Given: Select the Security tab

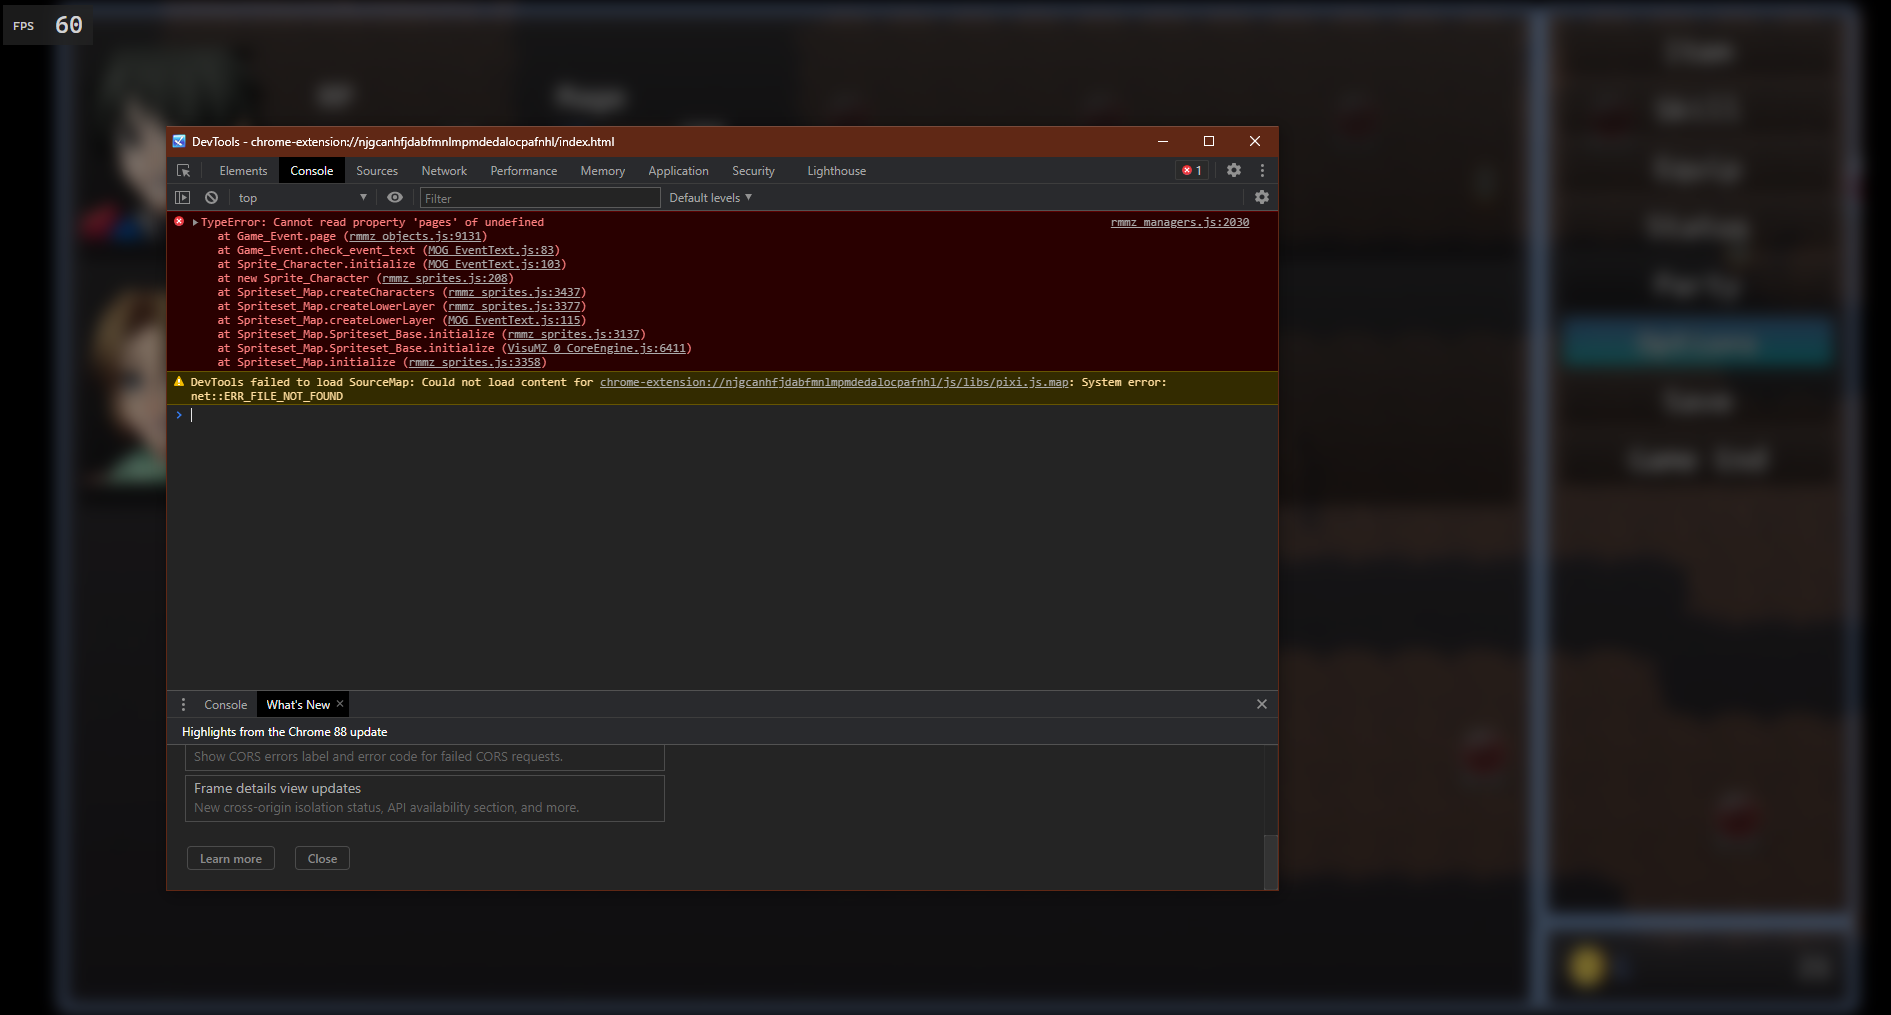Looking at the screenshot, I should point(753,171).
